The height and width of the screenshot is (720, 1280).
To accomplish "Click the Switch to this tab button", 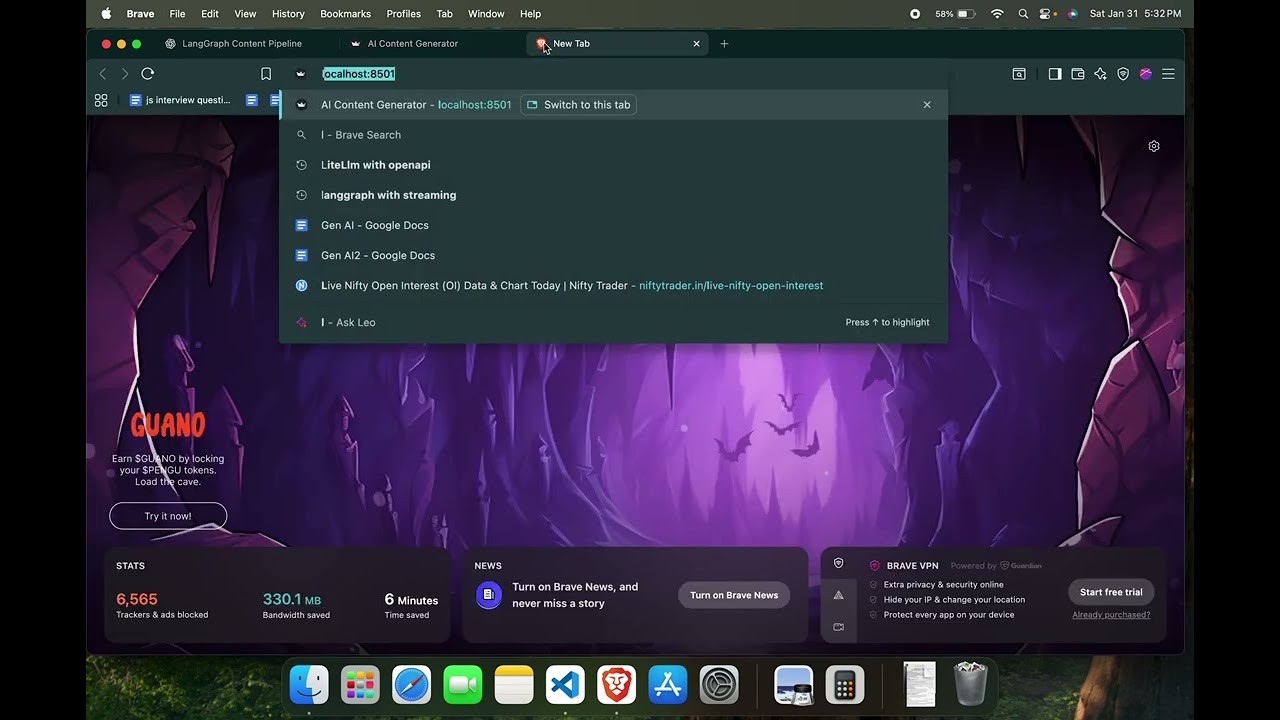I will click(x=578, y=105).
